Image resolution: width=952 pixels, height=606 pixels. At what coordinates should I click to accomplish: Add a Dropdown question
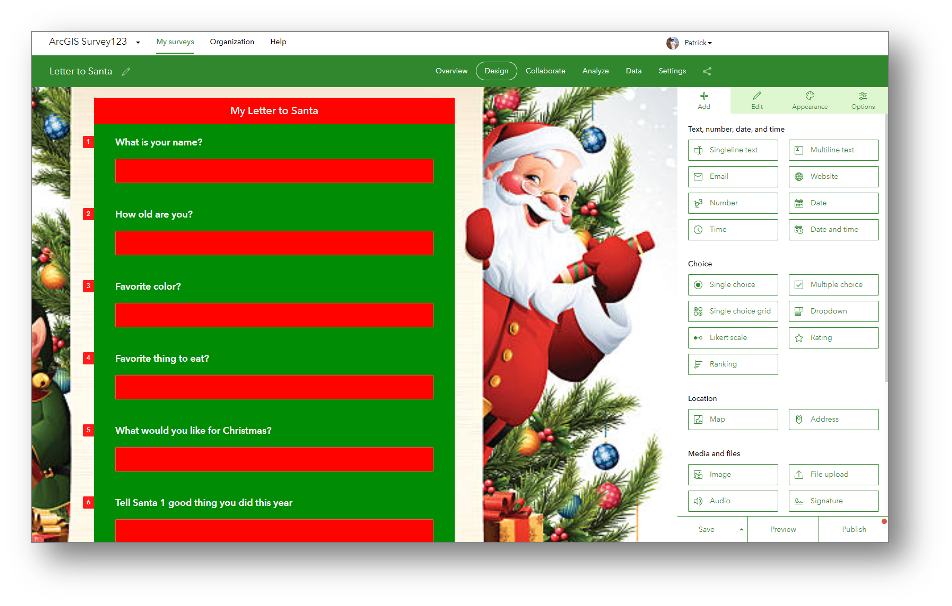click(834, 312)
